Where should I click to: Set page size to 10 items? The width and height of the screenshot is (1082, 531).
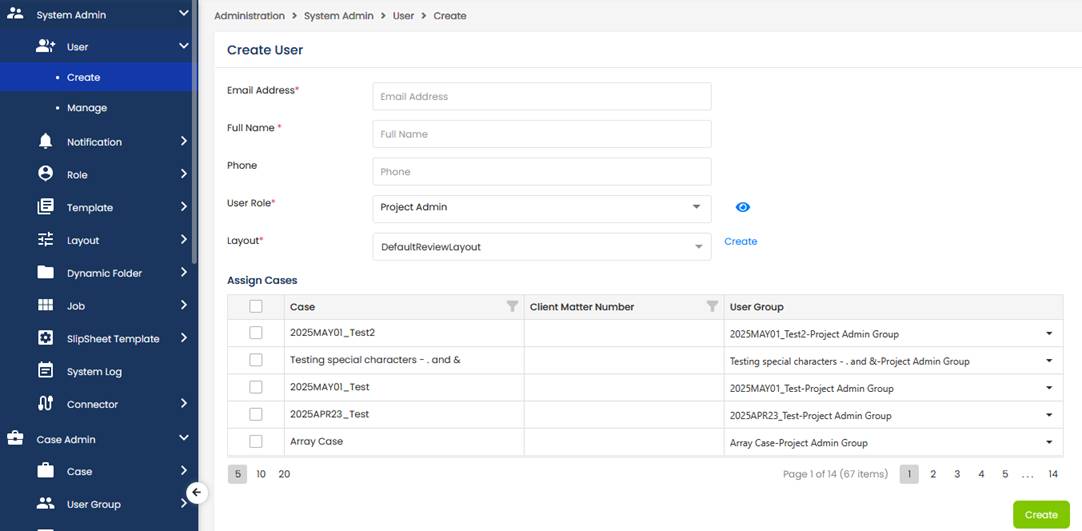click(261, 474)
